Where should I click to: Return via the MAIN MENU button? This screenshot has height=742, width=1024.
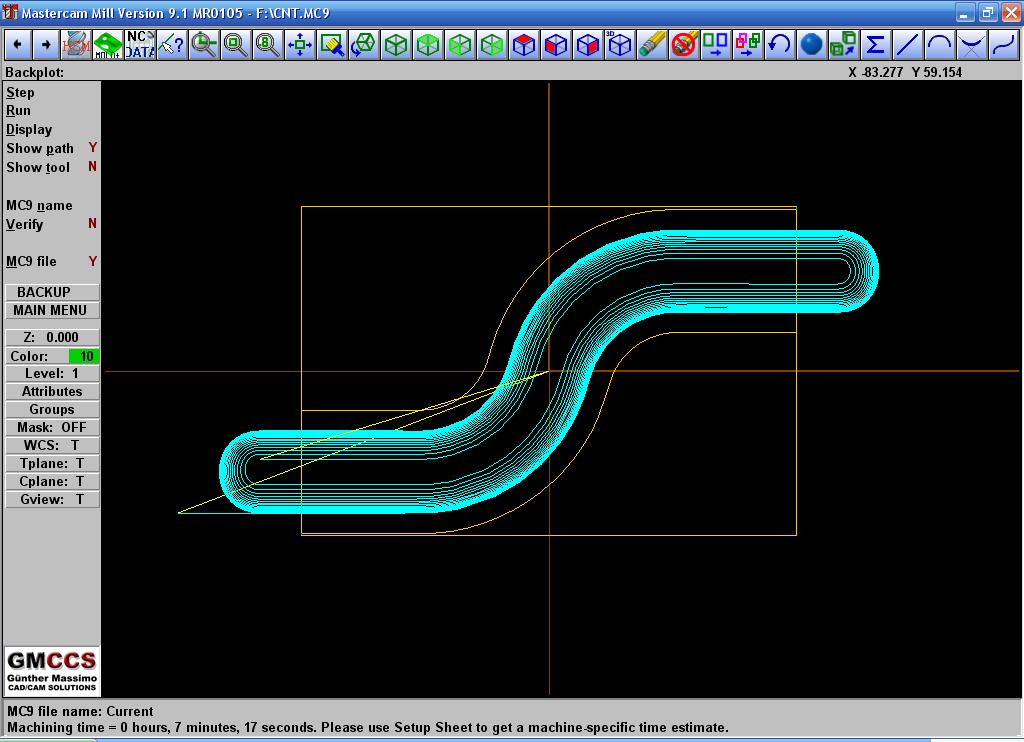[52, 310]
